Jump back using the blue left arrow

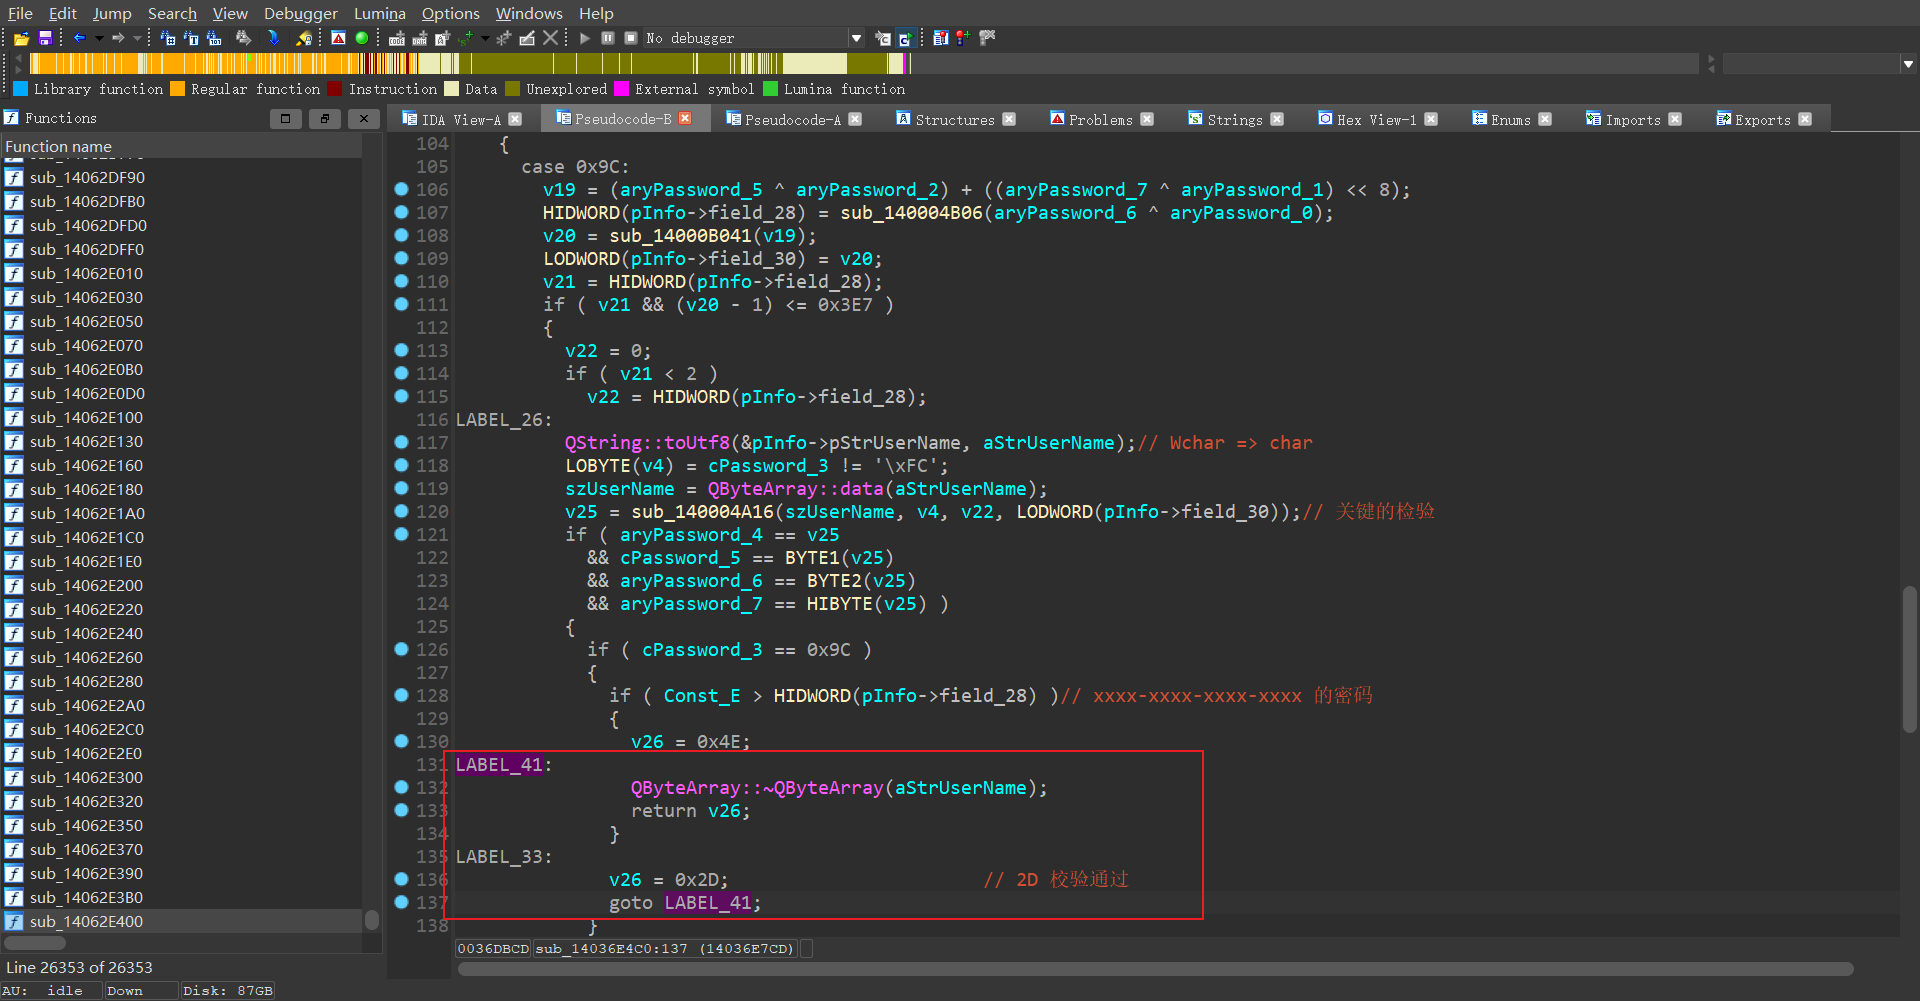[x=79, y=38]
